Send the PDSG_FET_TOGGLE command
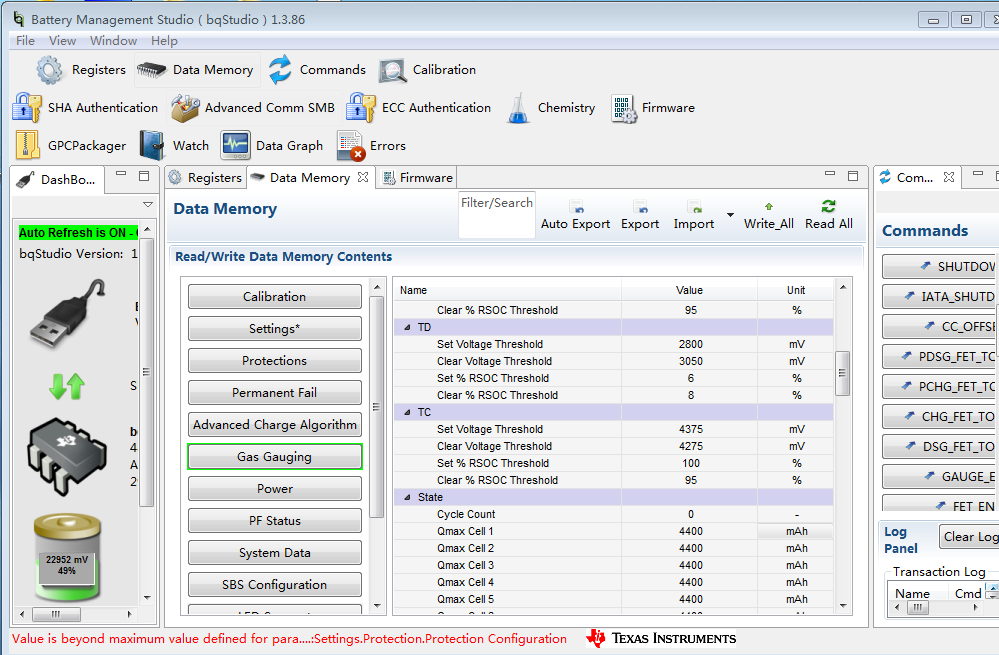Viewport: 999px width, 655px height. coord(940,357)
